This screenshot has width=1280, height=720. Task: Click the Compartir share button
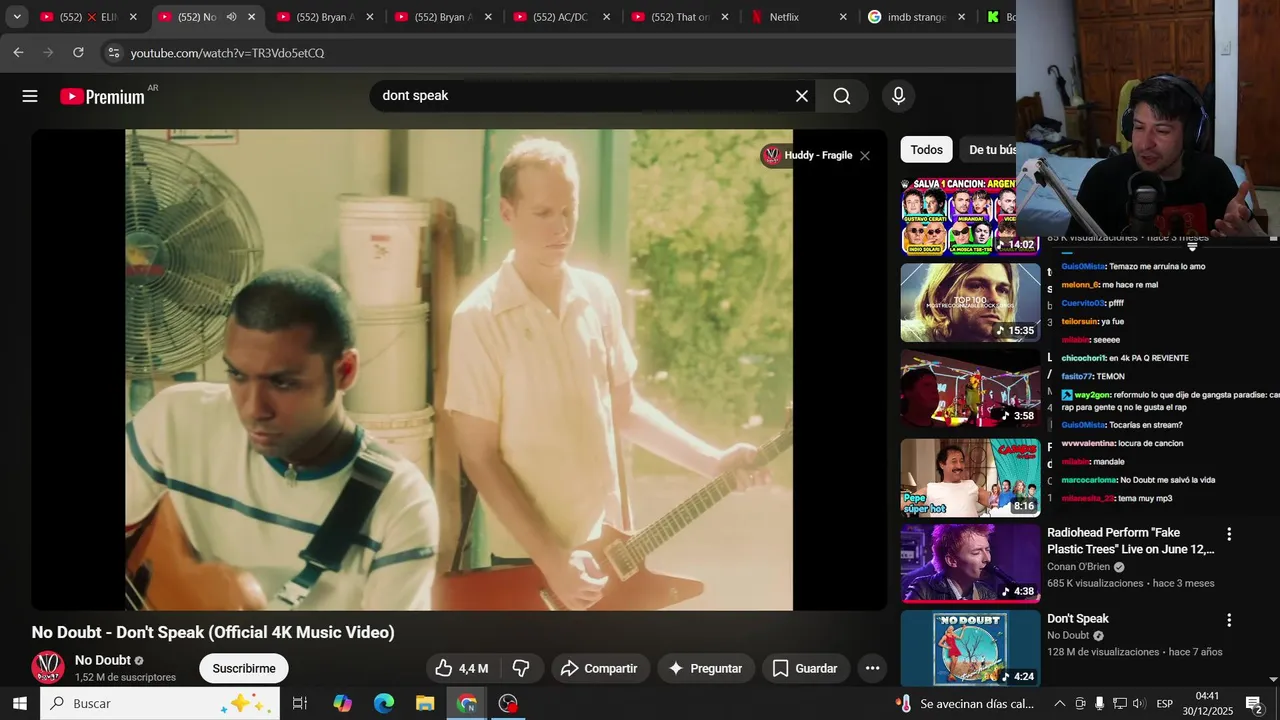click(599, 668)
